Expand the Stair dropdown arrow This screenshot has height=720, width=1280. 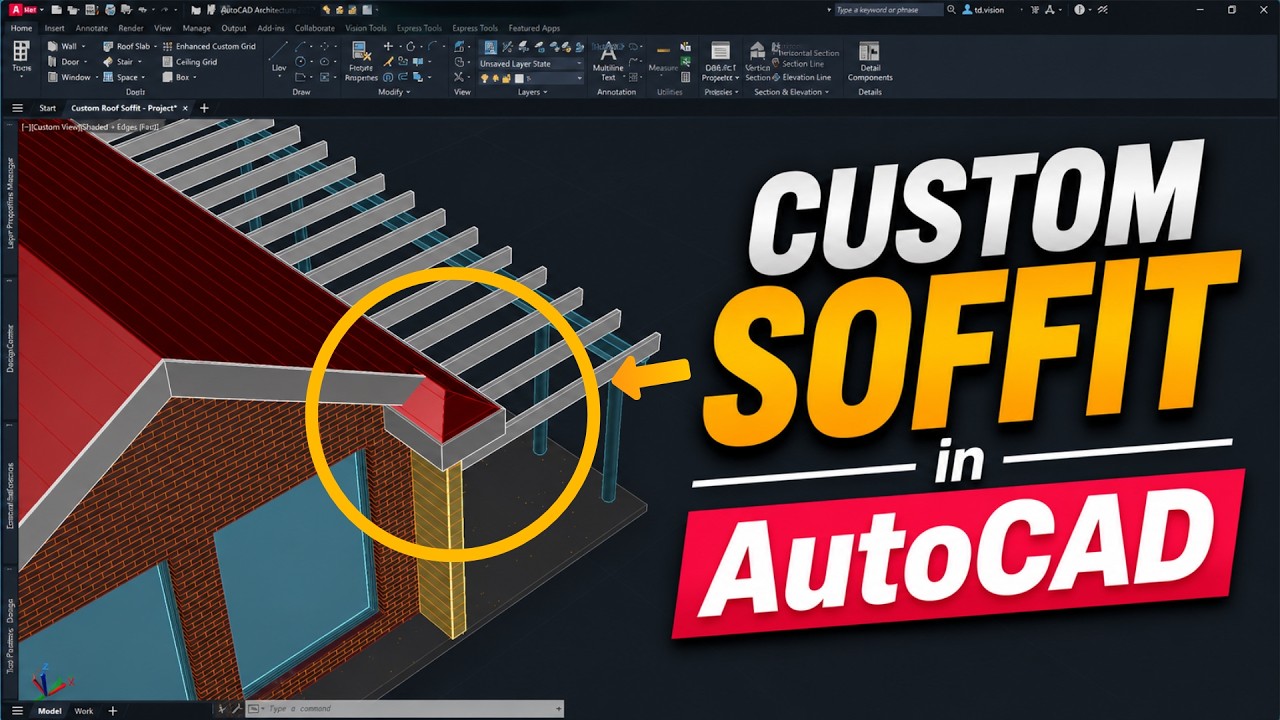point(139,62)
